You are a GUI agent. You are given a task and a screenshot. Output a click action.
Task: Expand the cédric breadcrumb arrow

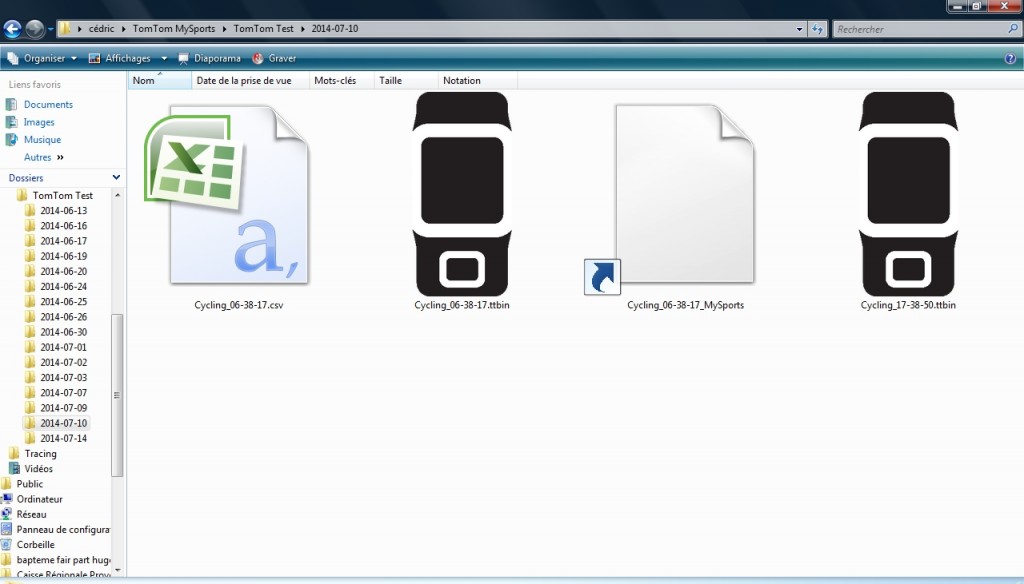tap(123, 29)
